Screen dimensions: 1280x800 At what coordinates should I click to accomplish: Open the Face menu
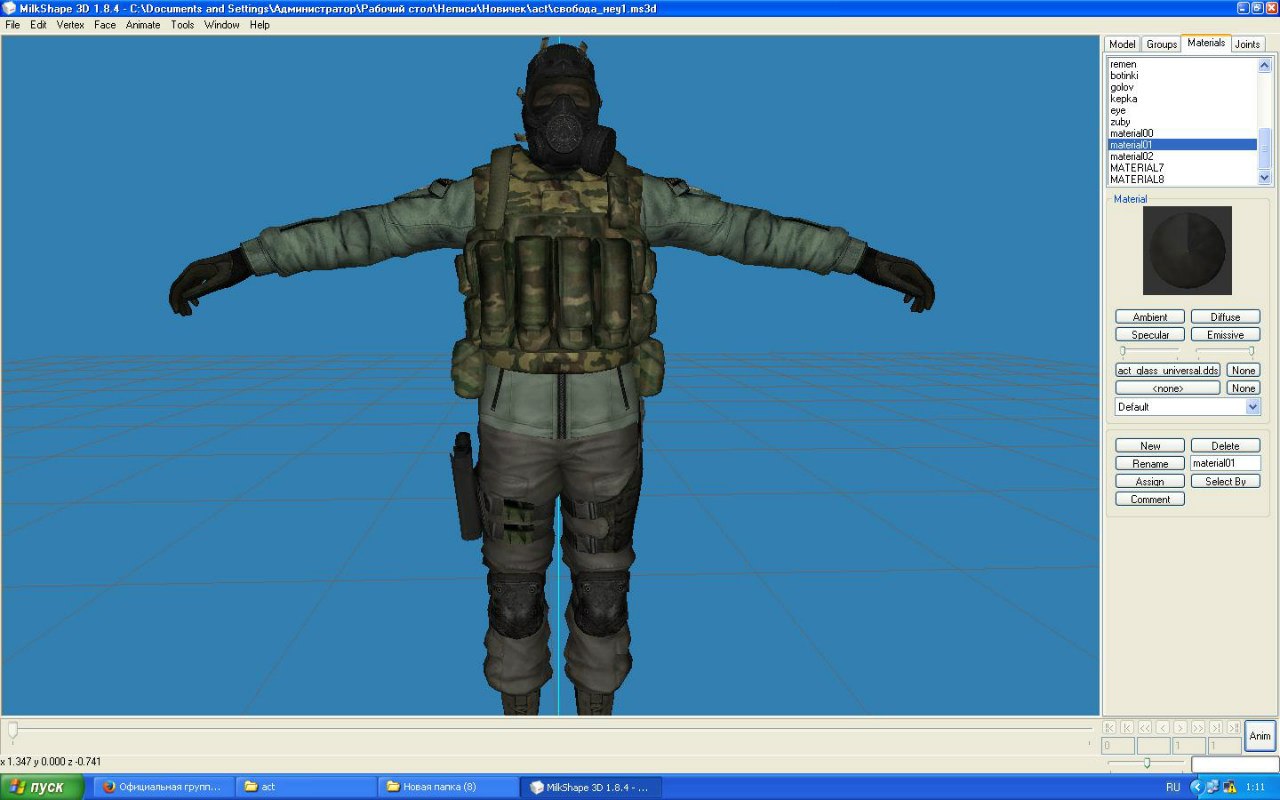coord(105,25)
